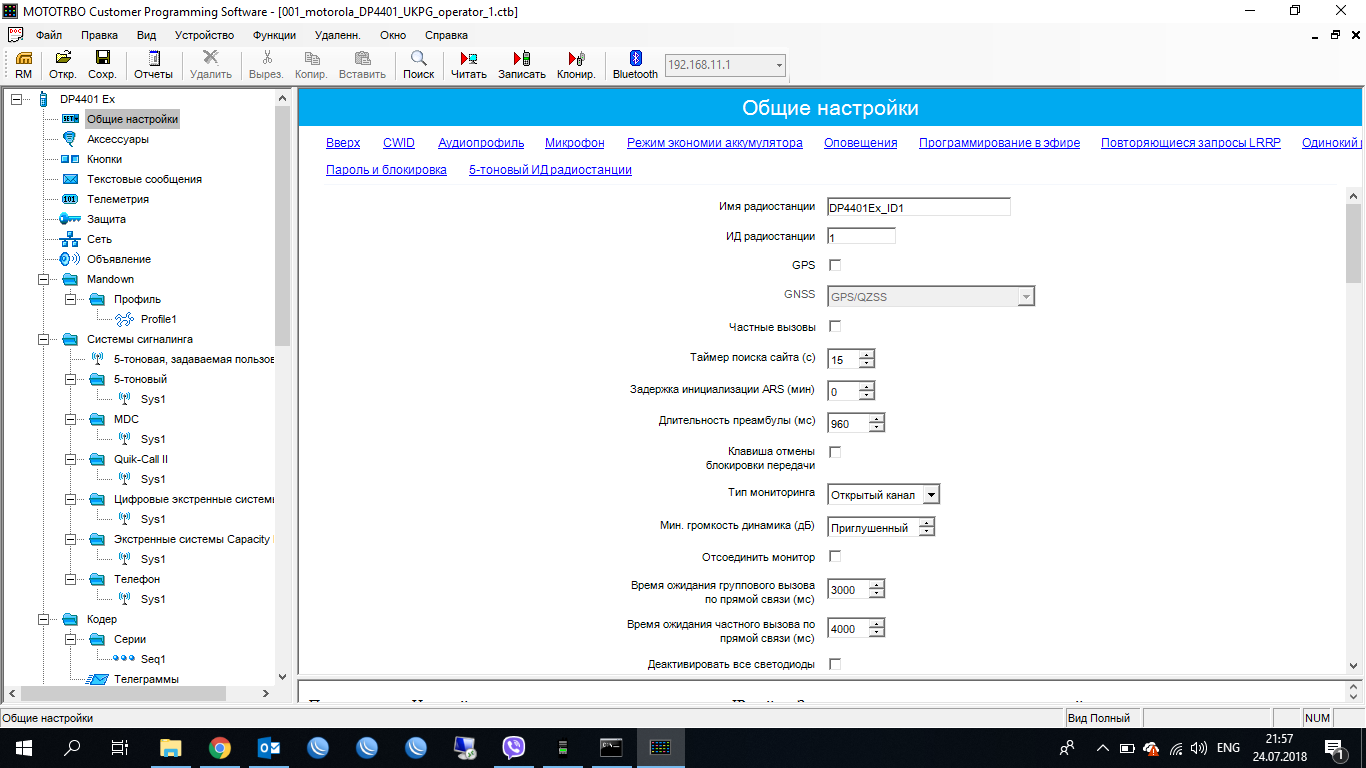The height and width of the screenshot is (768, 1366).
Task: Click the Поиск search icon
Action: point(419,65)
